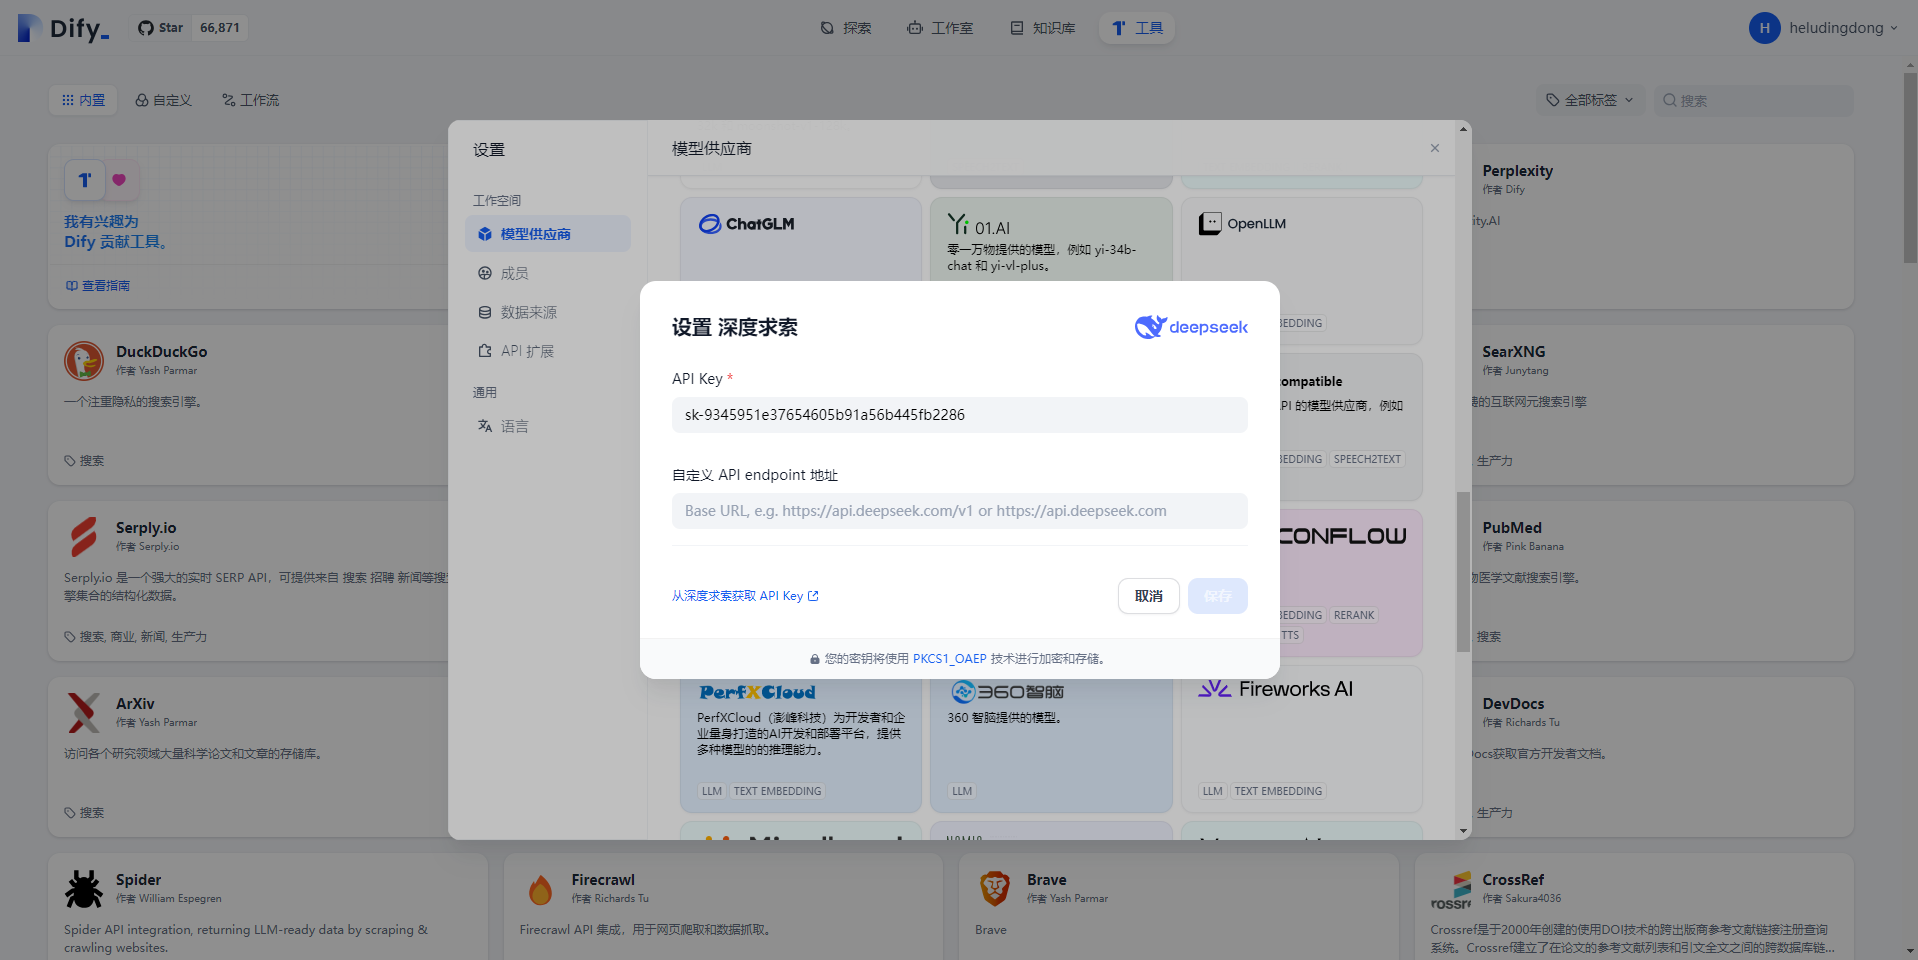Click the Firecrawl flame icon
The height and width of the screenshot is (960, 1918).
coord(540,889)
